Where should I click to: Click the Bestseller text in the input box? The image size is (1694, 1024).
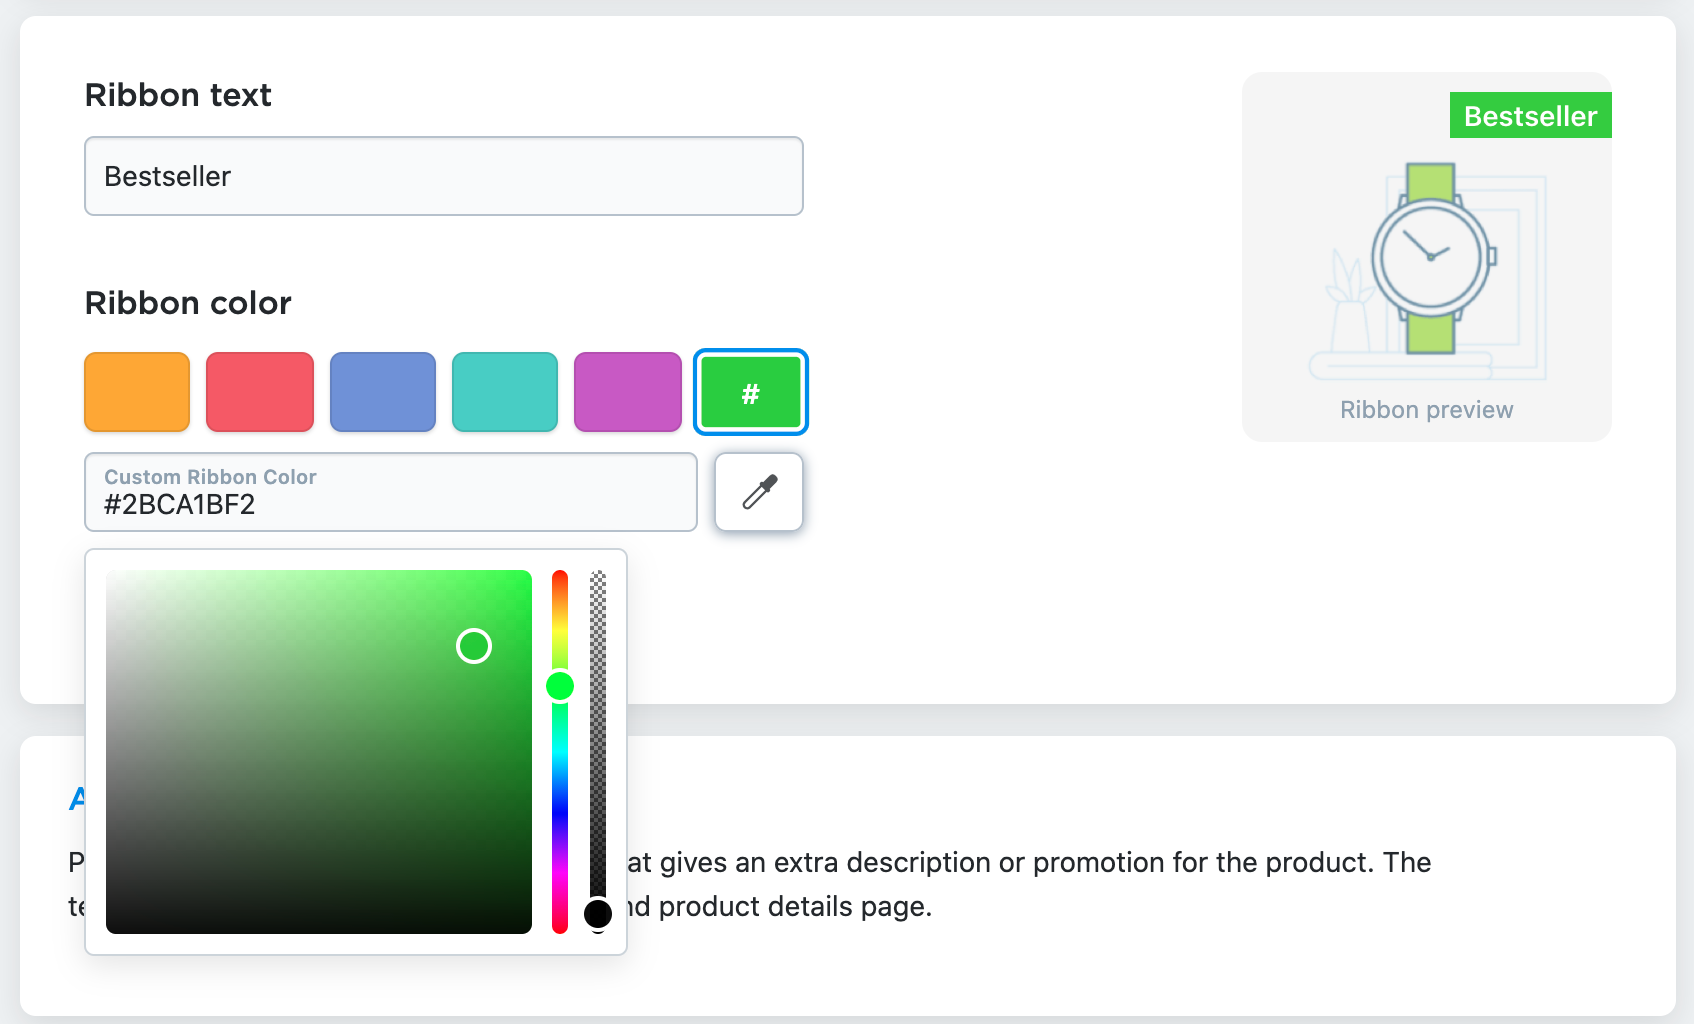click(167, 176)
